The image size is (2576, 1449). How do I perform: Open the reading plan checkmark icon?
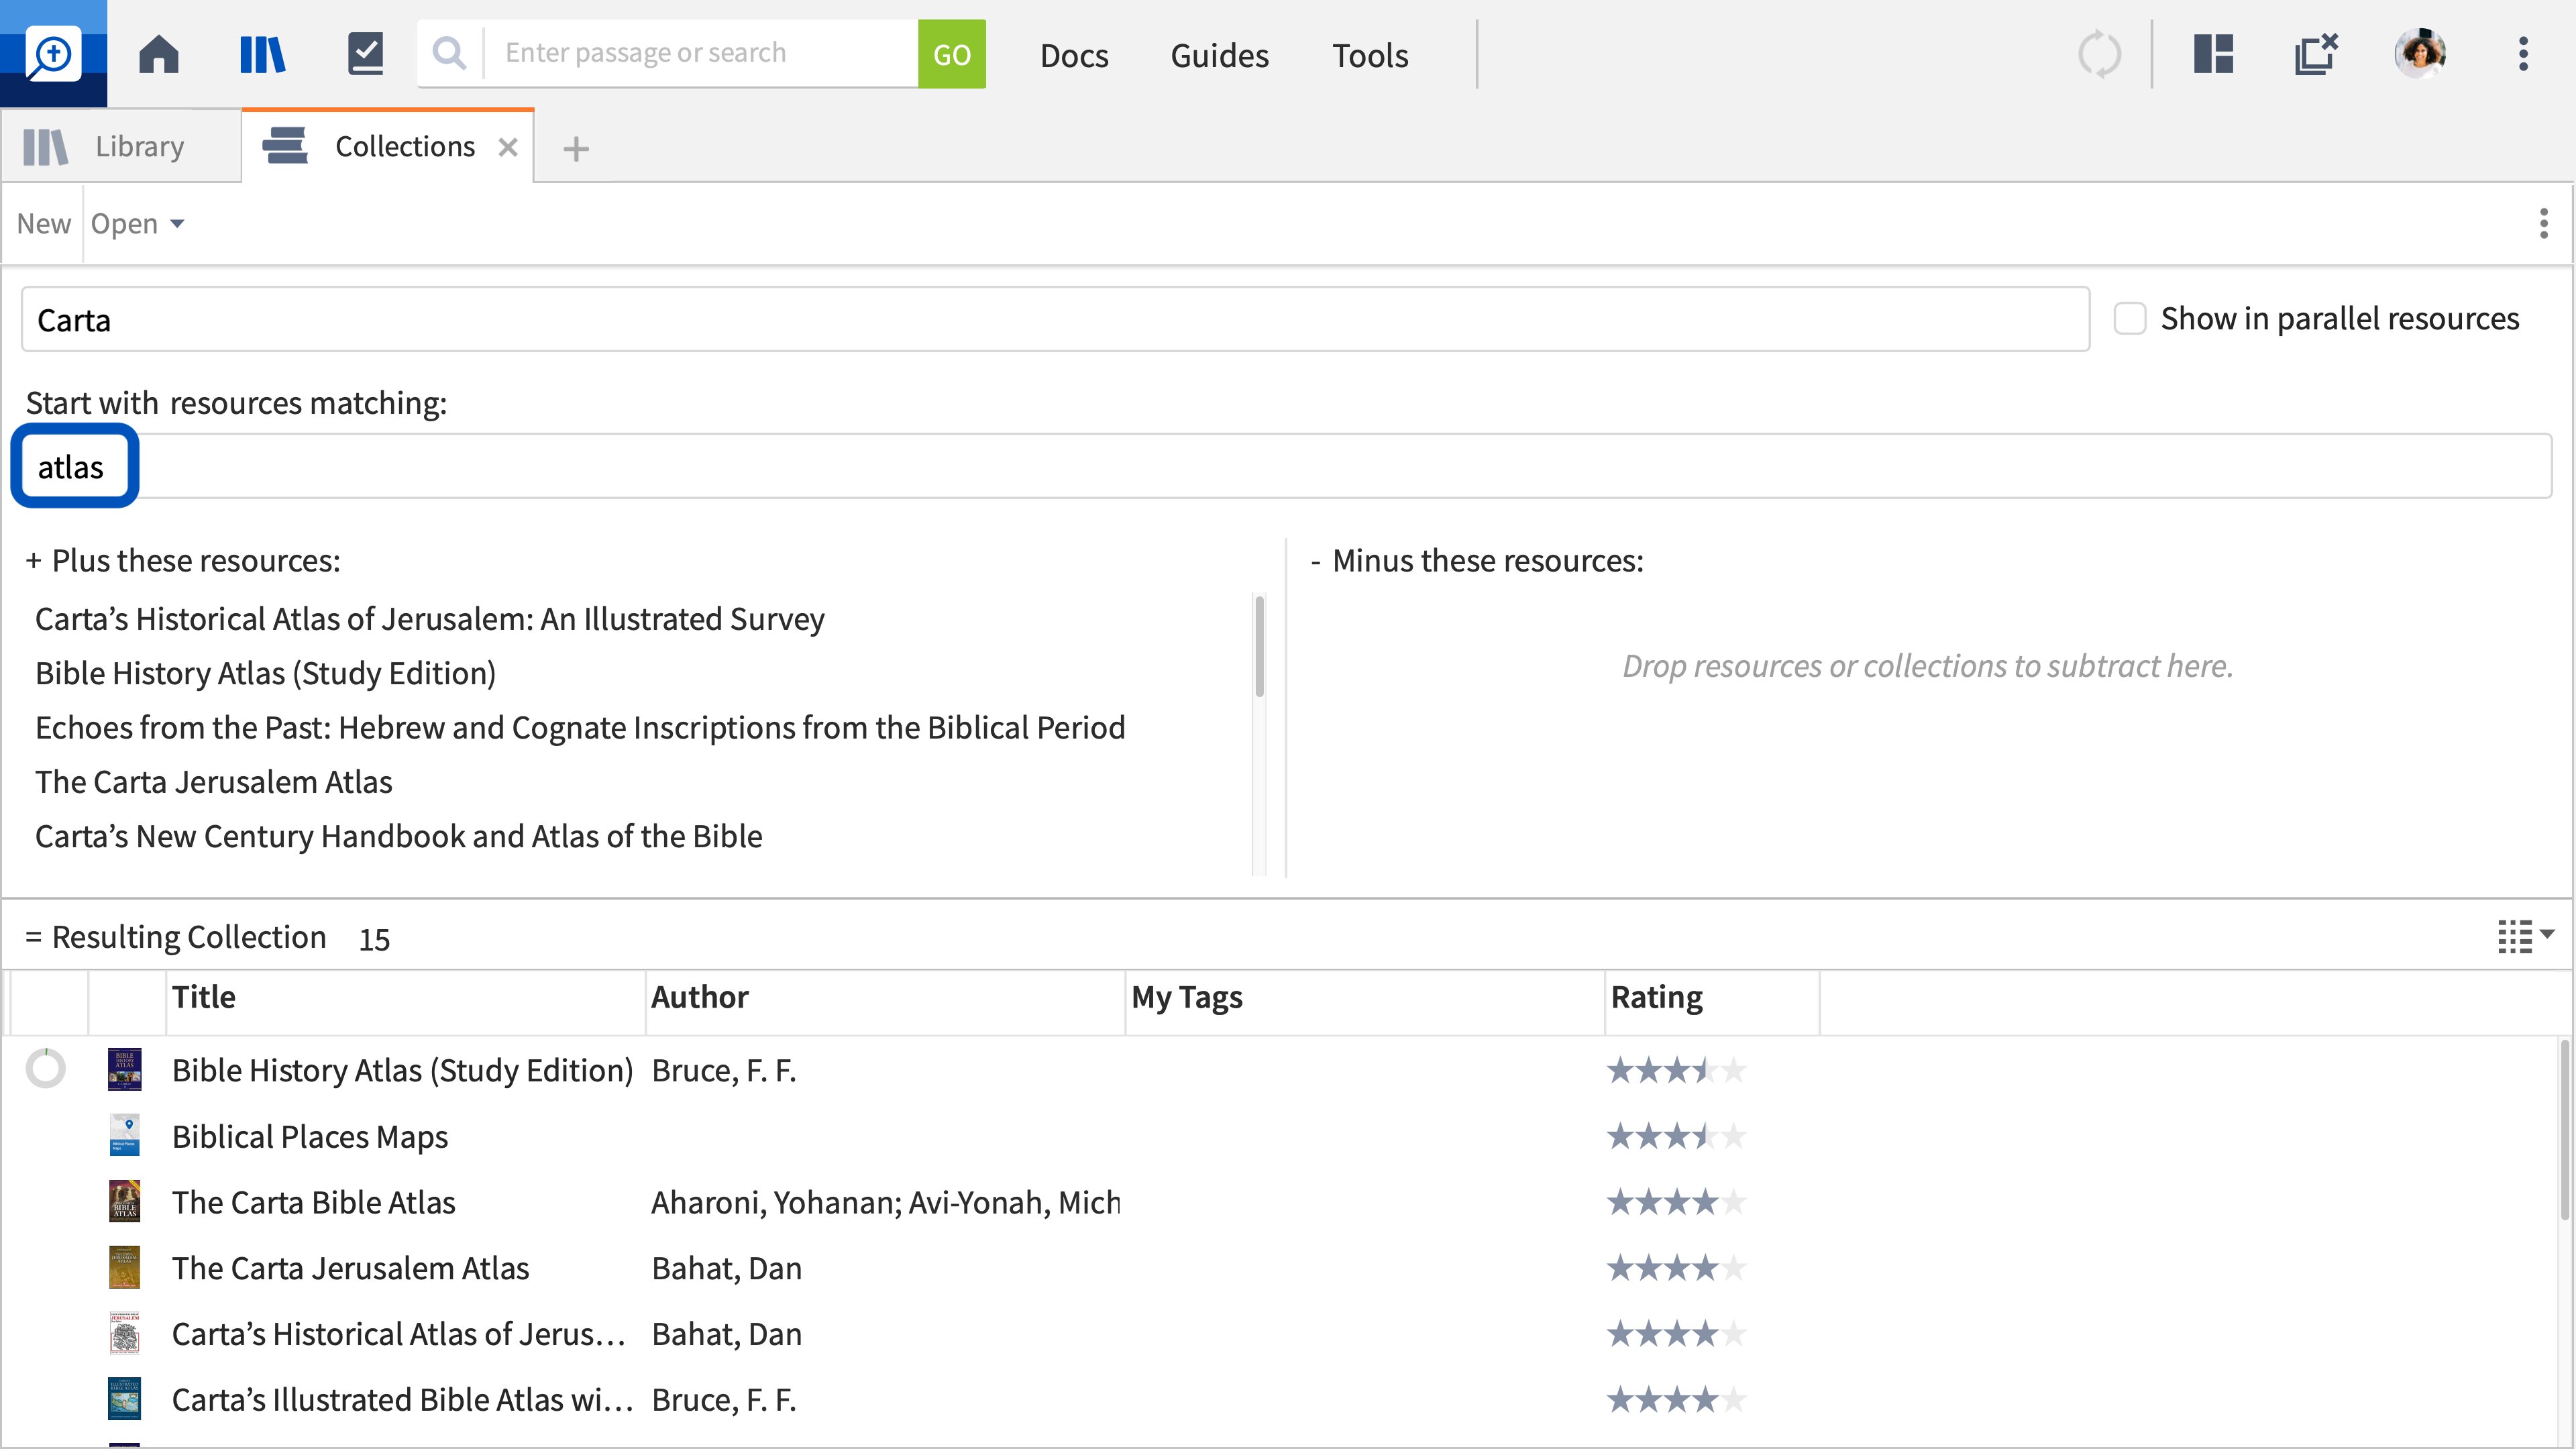[366, 54]
